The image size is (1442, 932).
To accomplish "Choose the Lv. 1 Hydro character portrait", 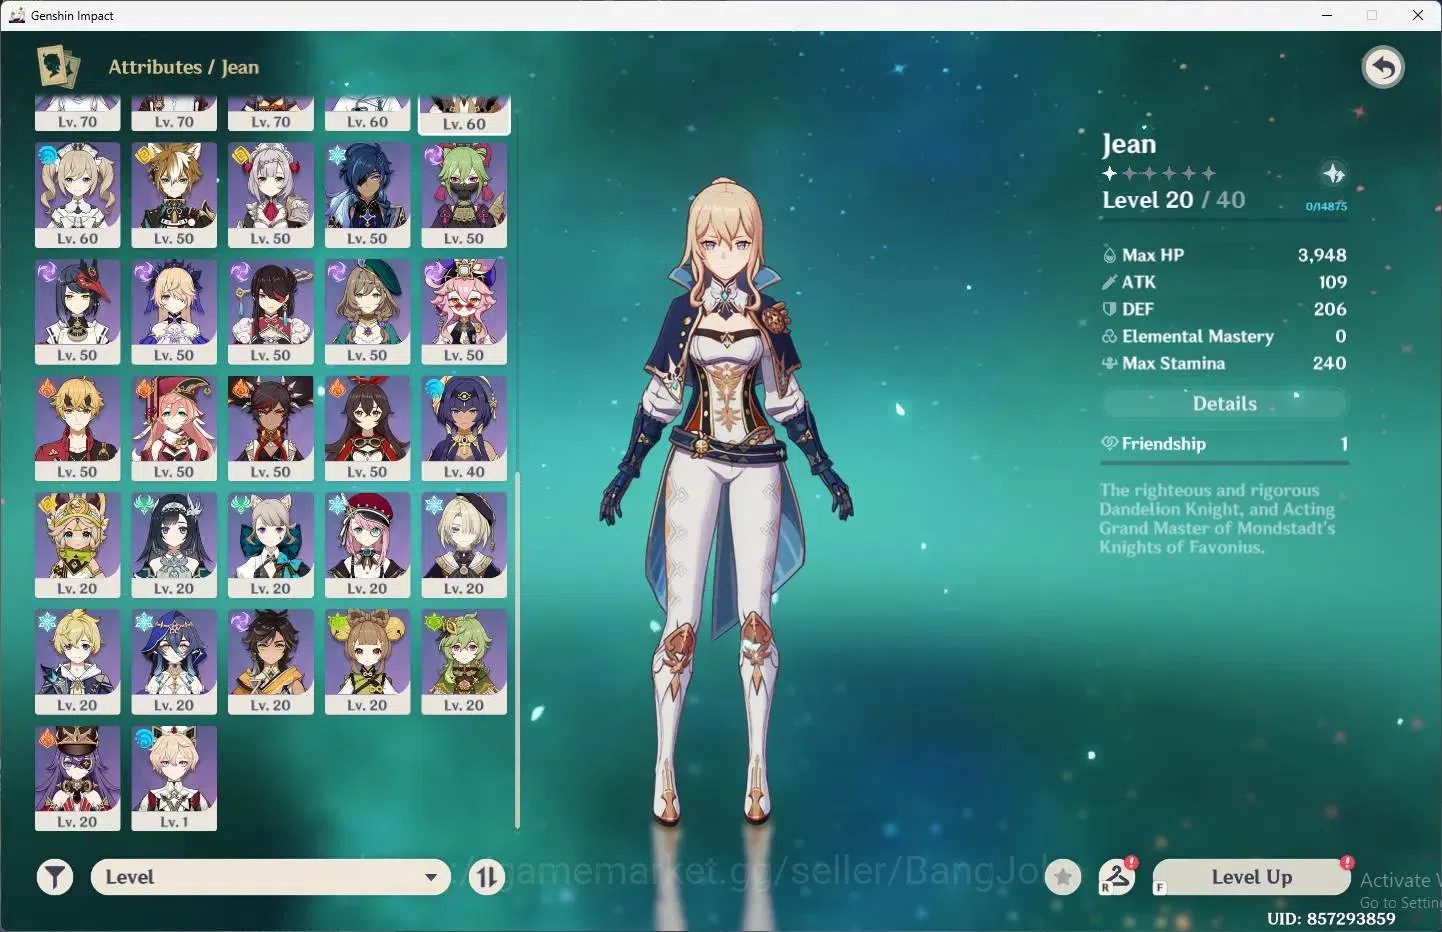I will pyautogui.click(x=174, y=778).
